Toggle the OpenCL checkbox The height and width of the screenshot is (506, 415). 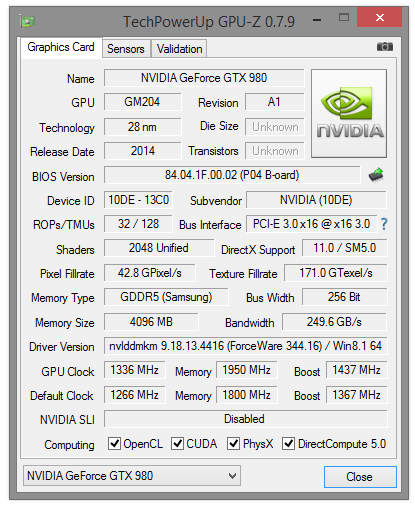[114, 444]
